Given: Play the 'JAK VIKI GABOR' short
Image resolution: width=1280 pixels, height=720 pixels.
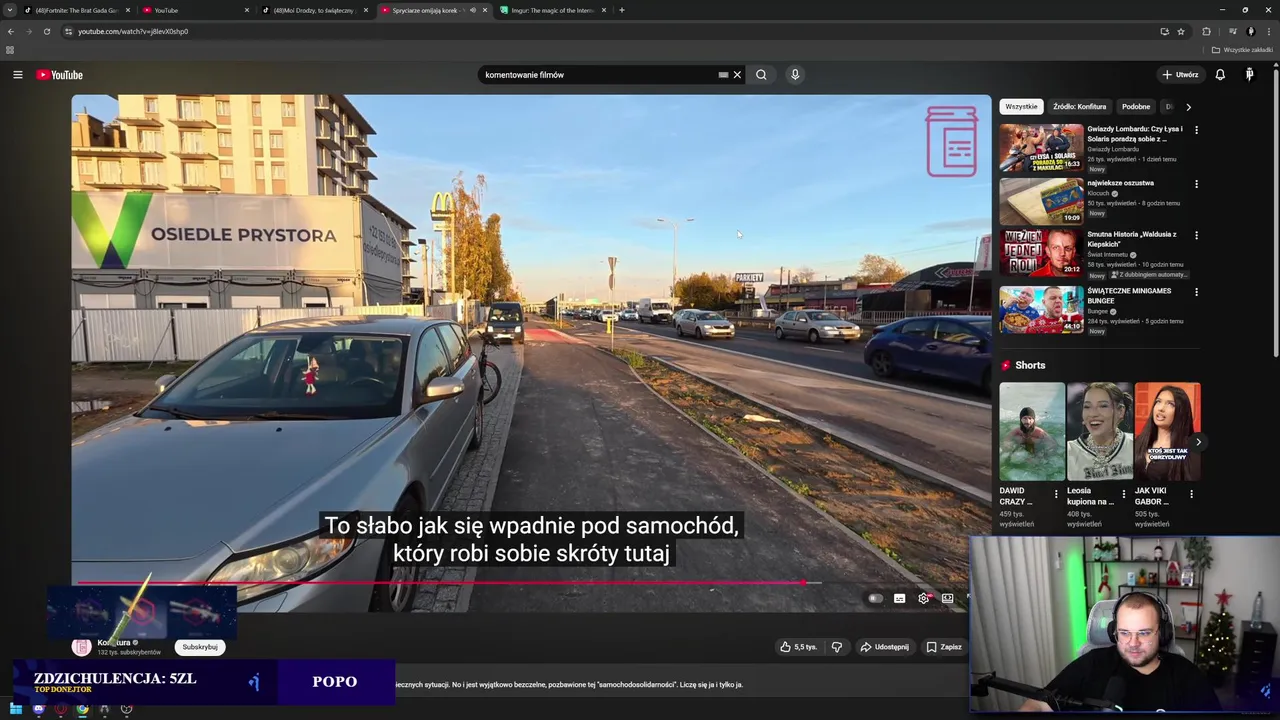Looking at the screenshot, I should click(x=1167, y=432).
